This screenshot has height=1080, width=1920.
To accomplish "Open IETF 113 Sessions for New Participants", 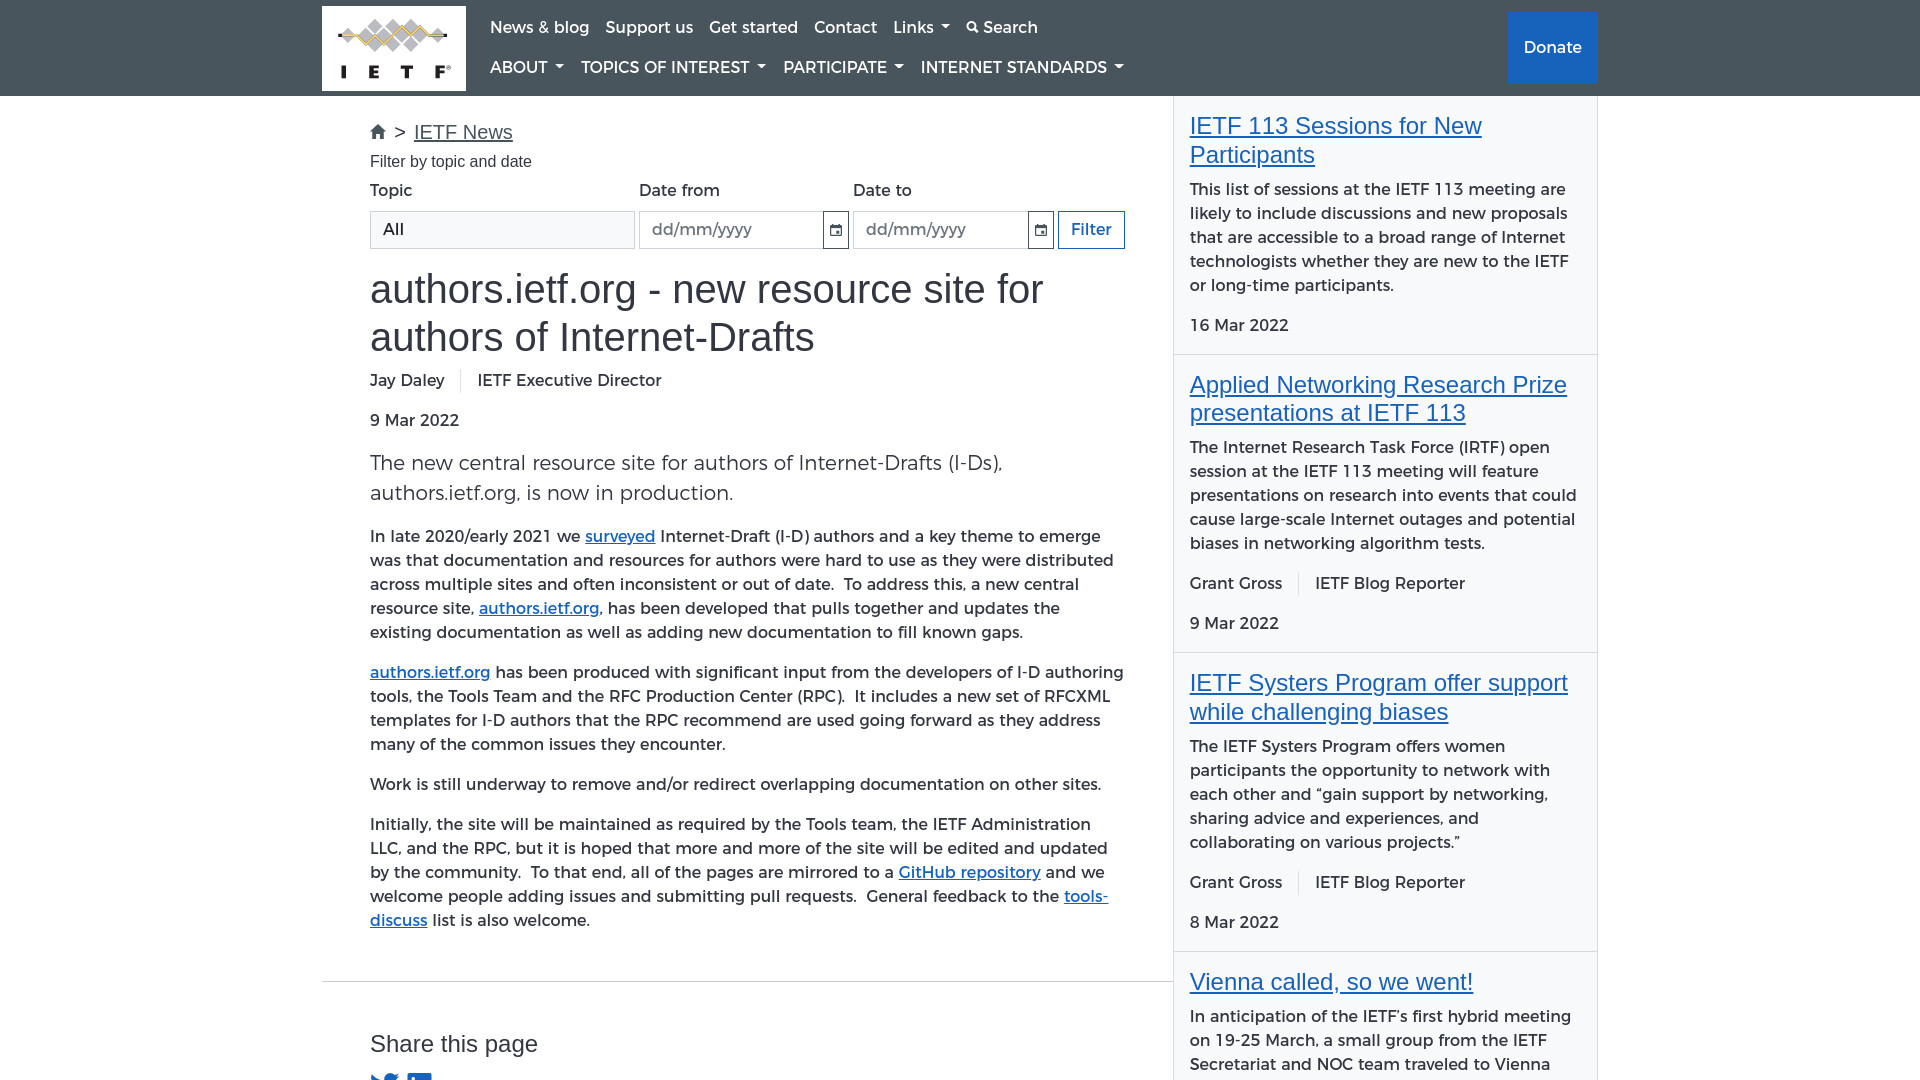I will pyautogui.click(x=1335, y=140).
